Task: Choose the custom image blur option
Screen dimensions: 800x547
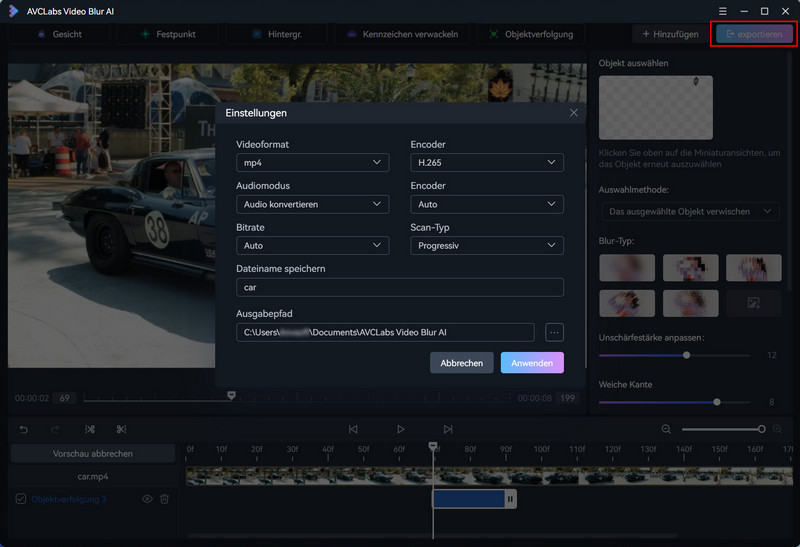Action: [x=754, y=303]
